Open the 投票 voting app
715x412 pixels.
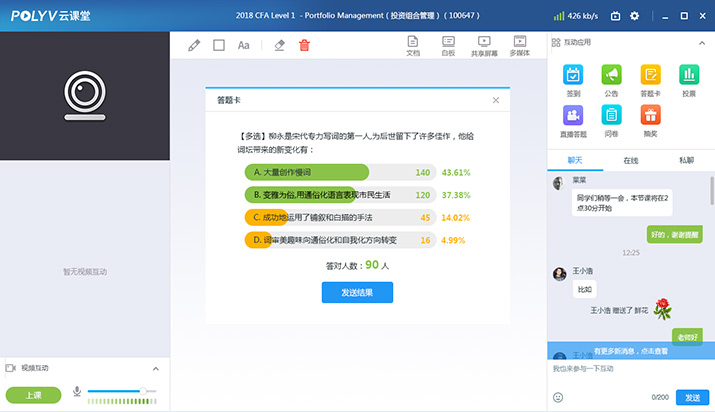[x=689, y=79]
